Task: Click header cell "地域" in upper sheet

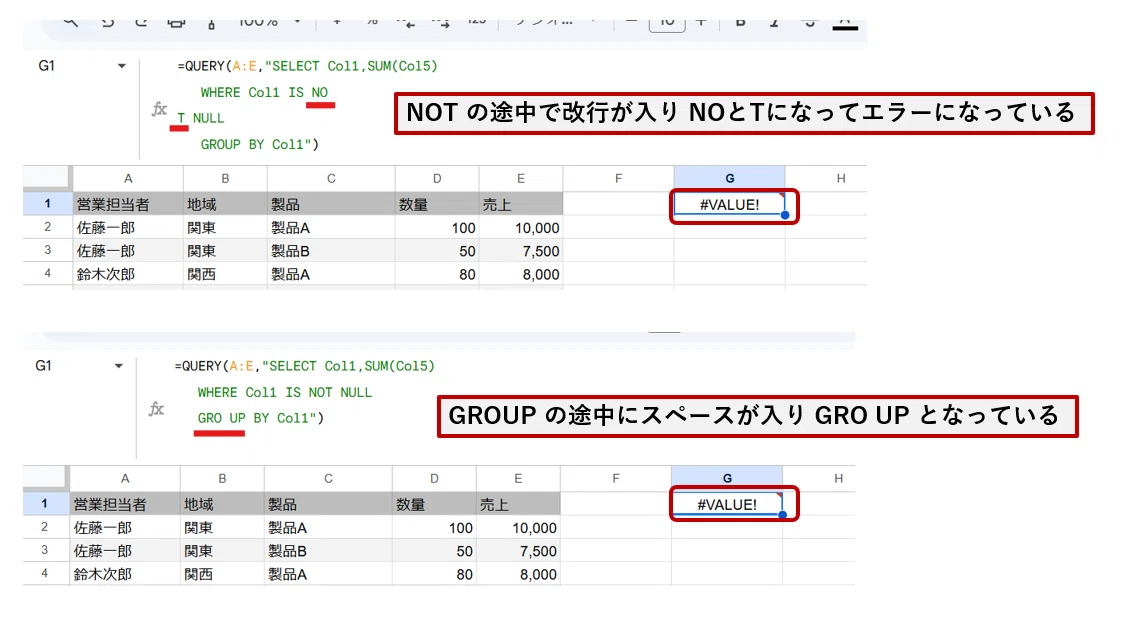Action: pos(225,205)
